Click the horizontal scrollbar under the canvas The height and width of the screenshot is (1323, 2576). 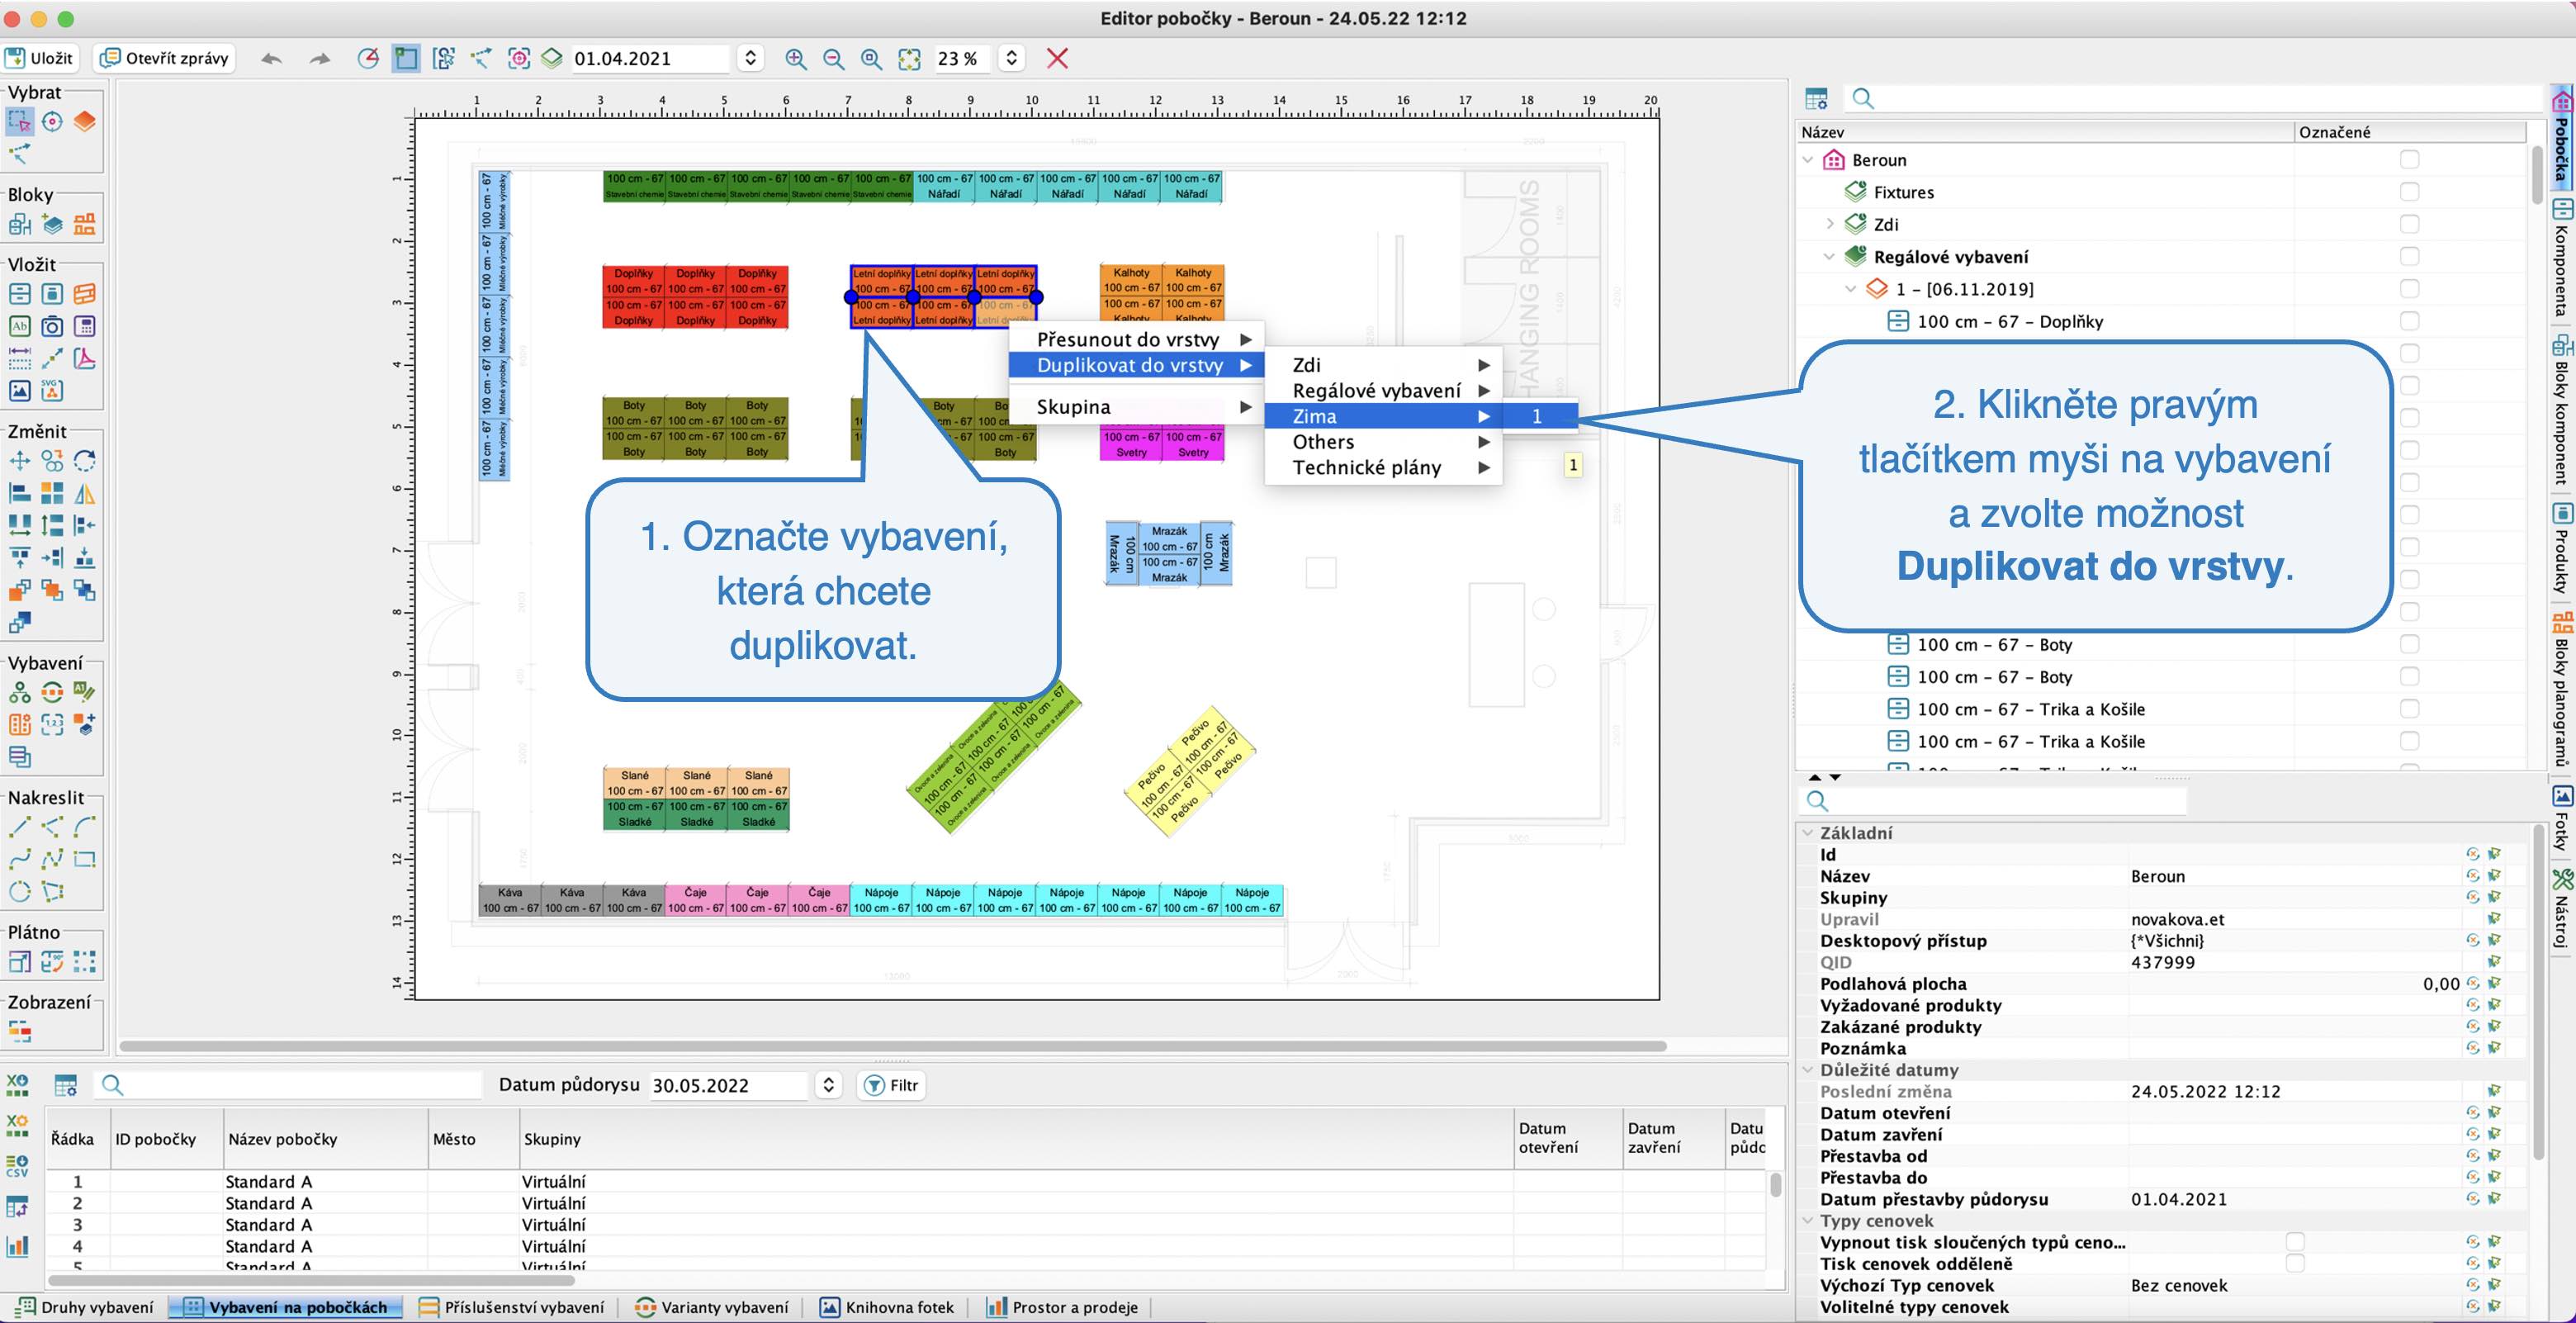click(892, 1046)
